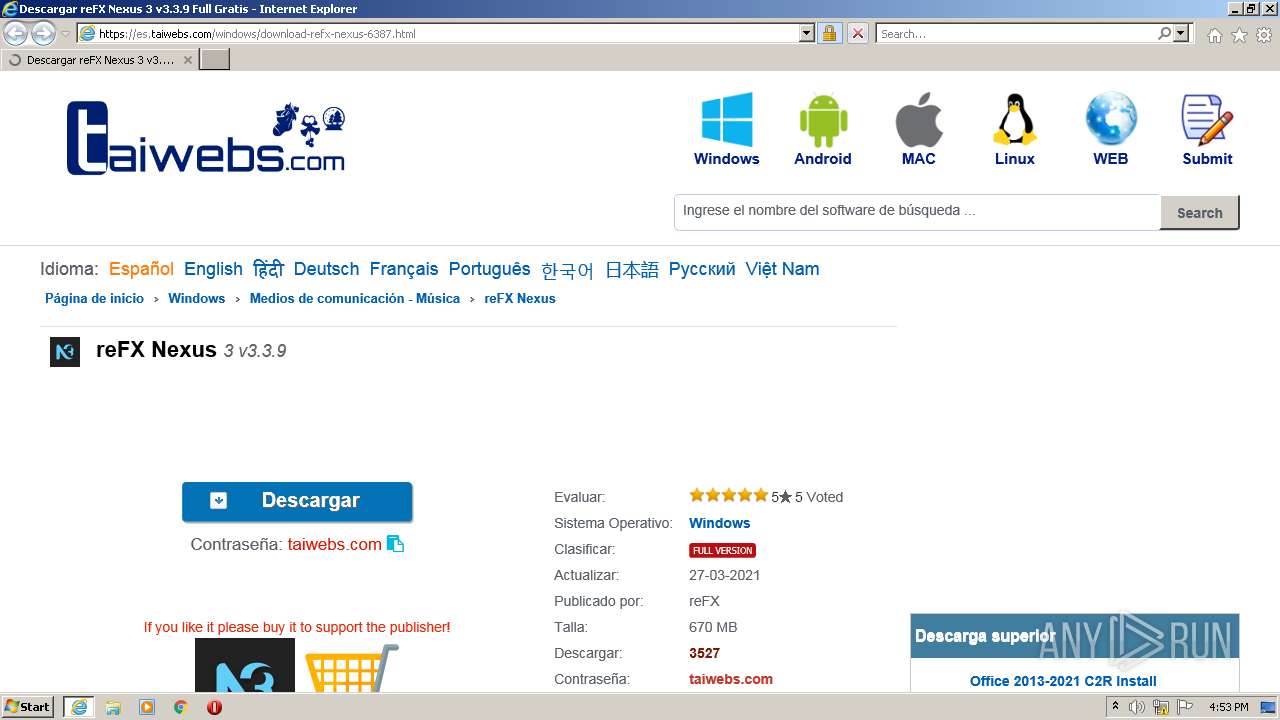The image size is (1280, 720).
Task: Click the FULL VERSION badge
Action: [722, 550]
